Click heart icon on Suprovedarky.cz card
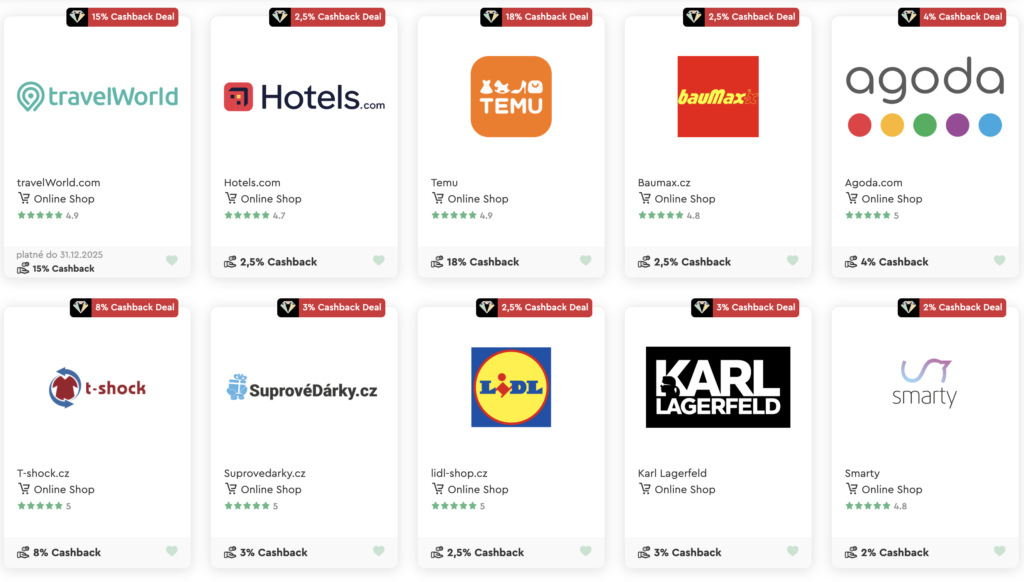The height and width of the screenshot is (582, 1024). 379,551
